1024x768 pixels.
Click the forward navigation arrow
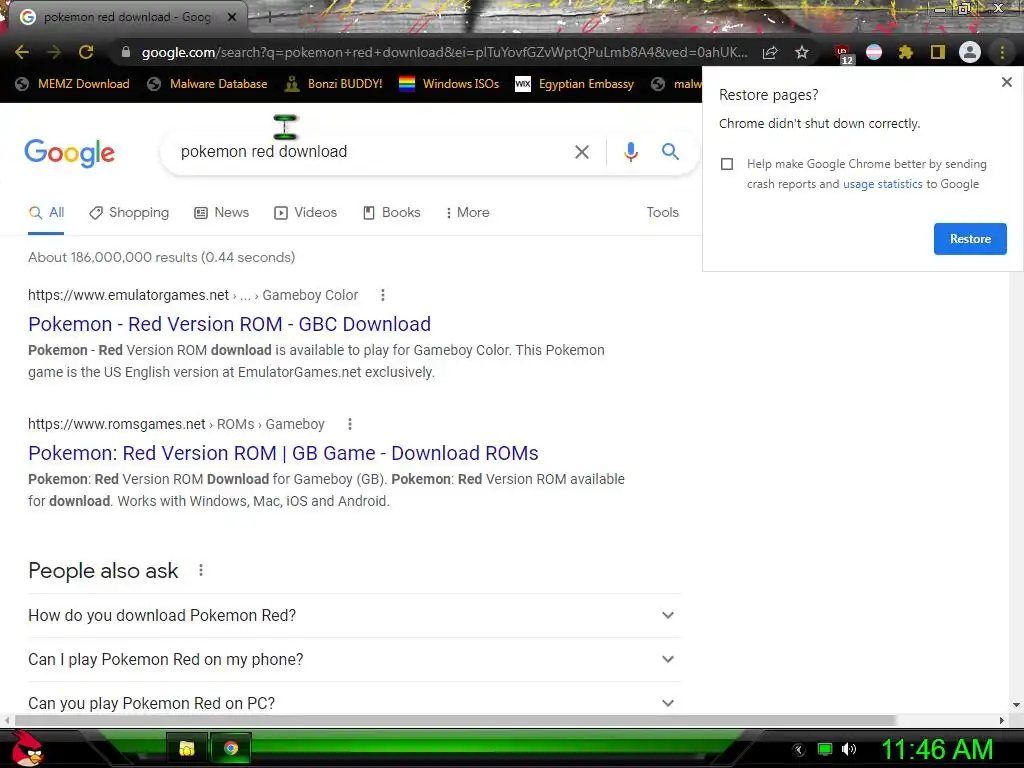[54, 52]
